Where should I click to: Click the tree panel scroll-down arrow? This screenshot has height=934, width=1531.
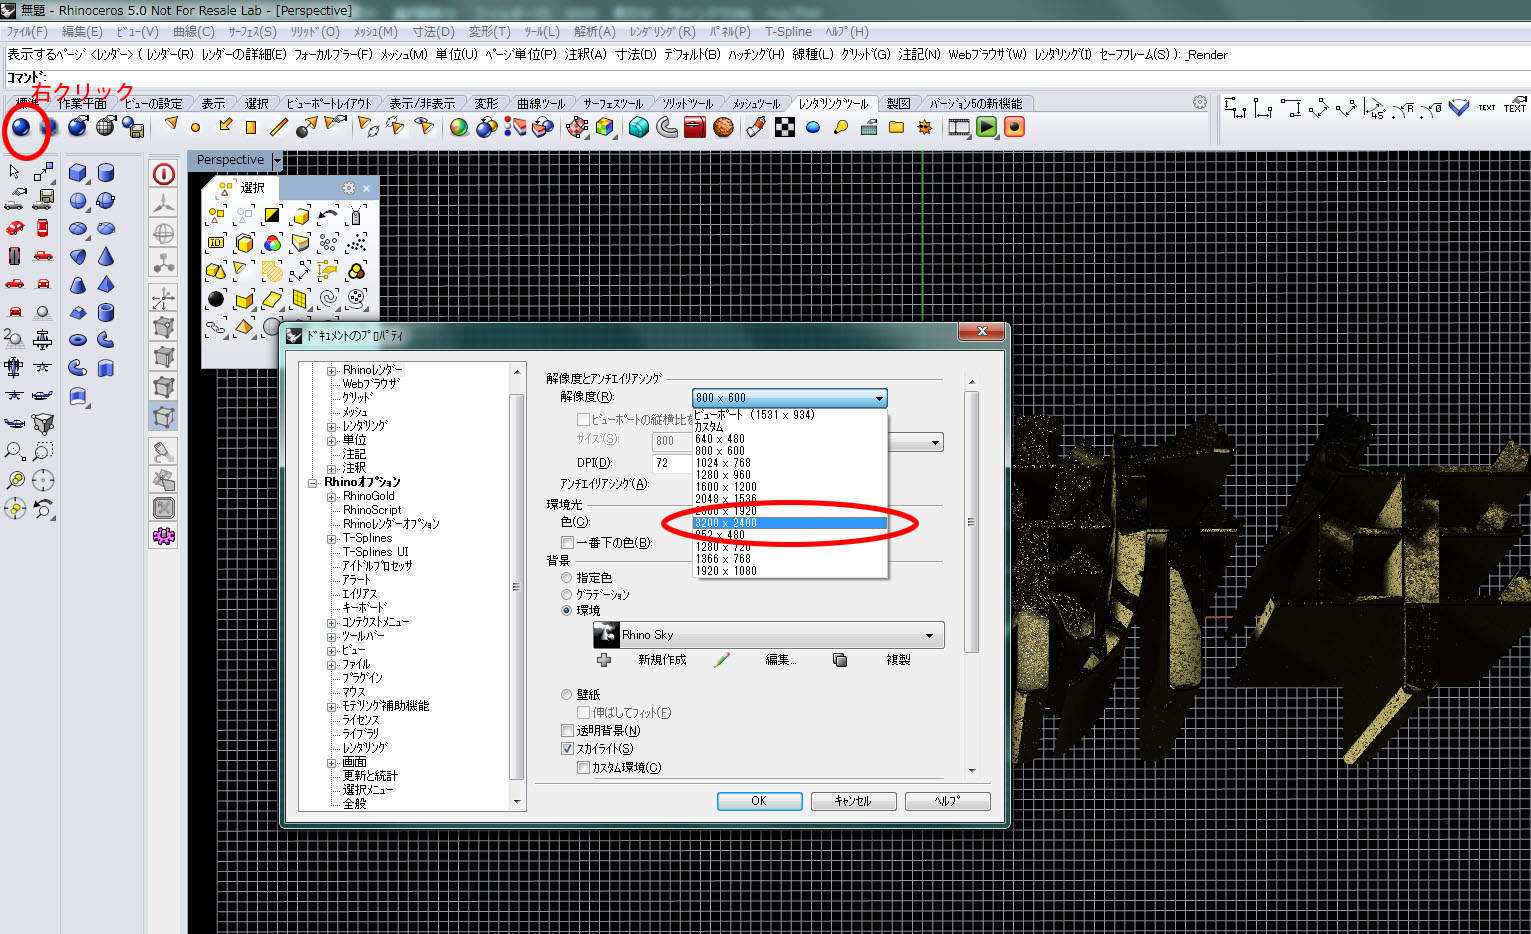pyautogui.click(x=517, y=801)
